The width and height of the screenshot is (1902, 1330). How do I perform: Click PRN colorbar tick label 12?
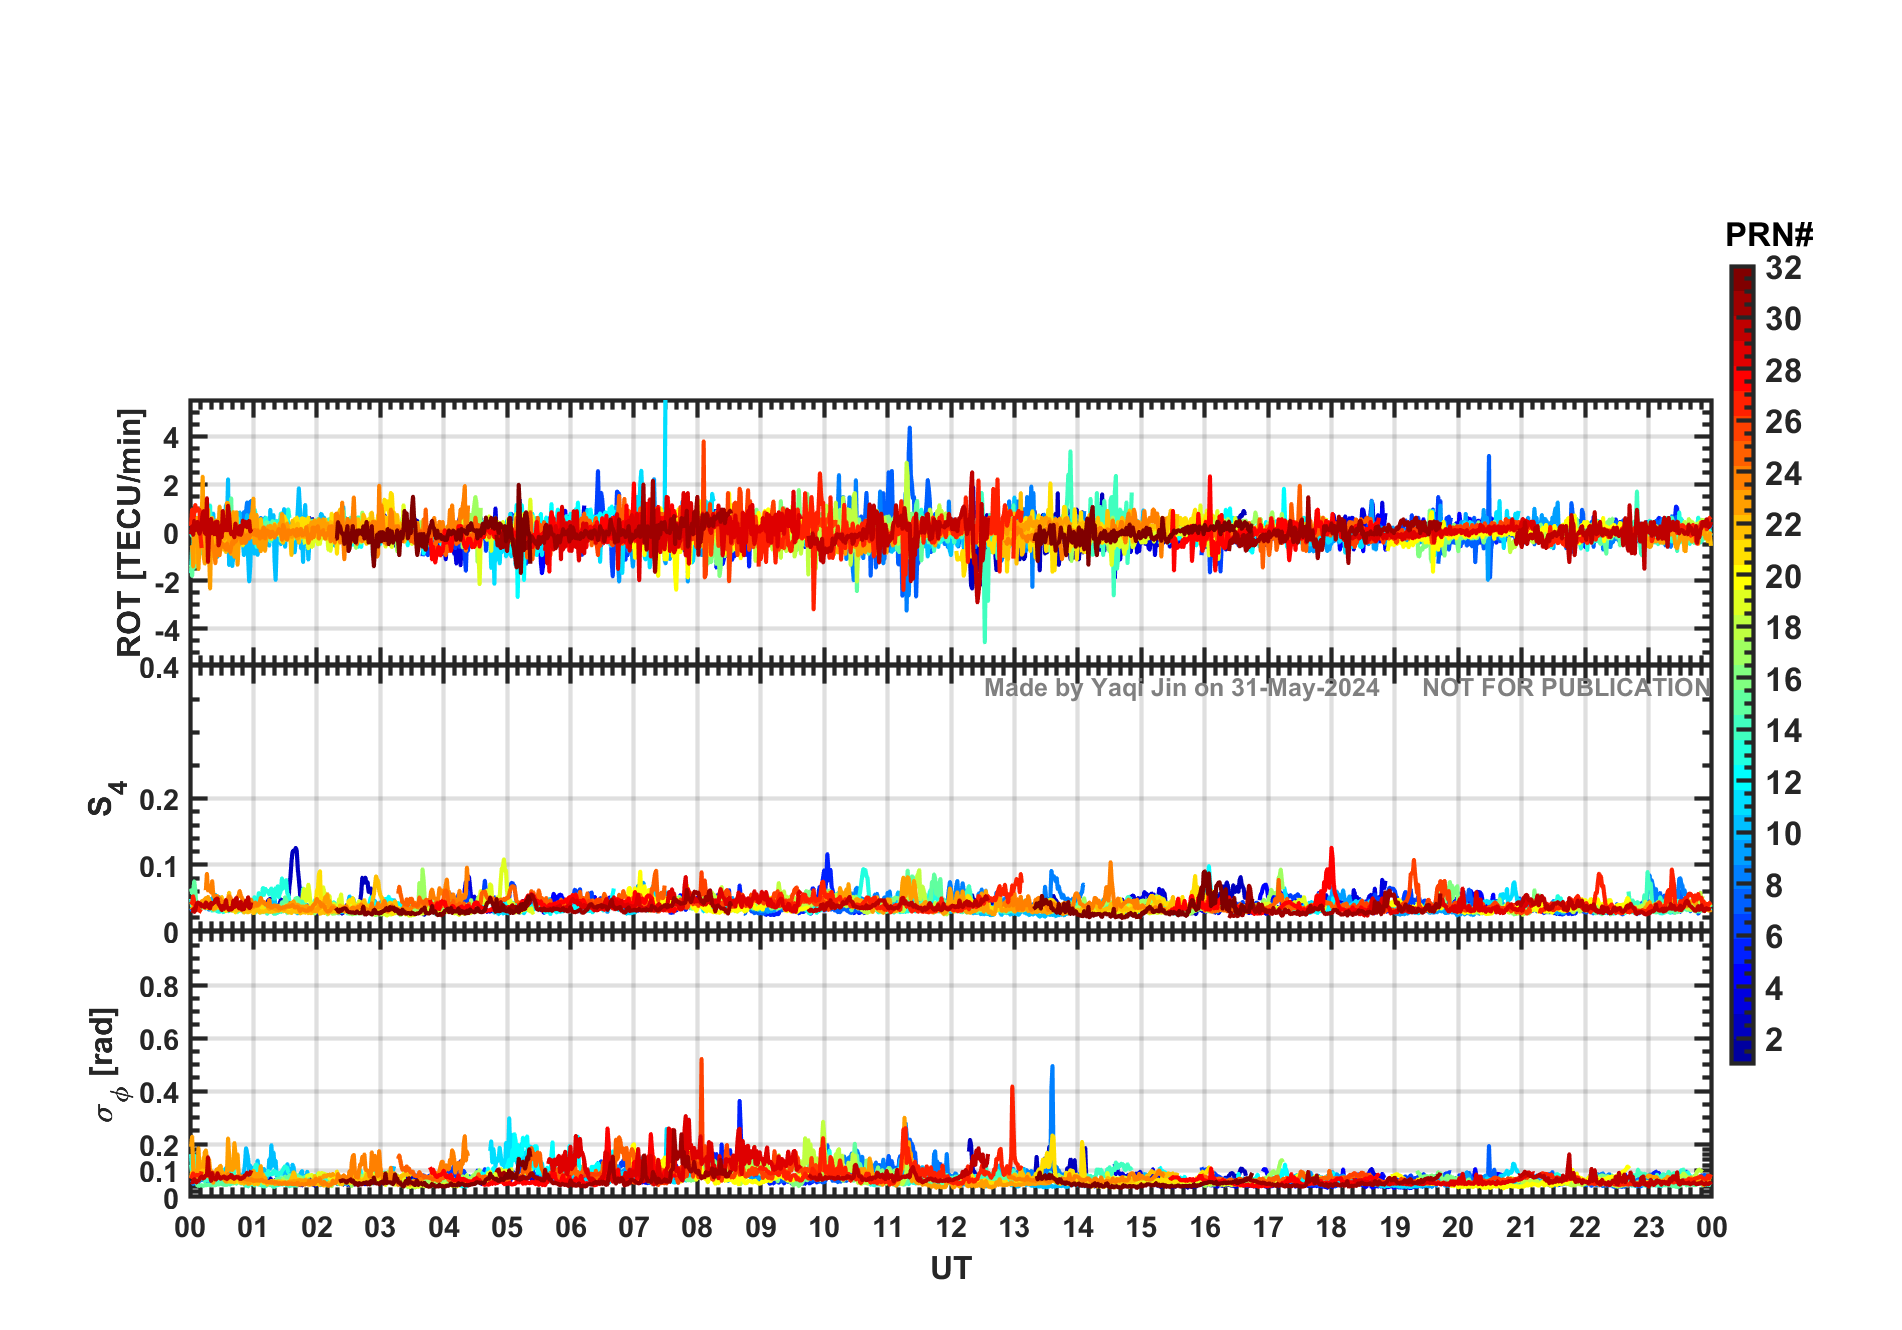1783,783
